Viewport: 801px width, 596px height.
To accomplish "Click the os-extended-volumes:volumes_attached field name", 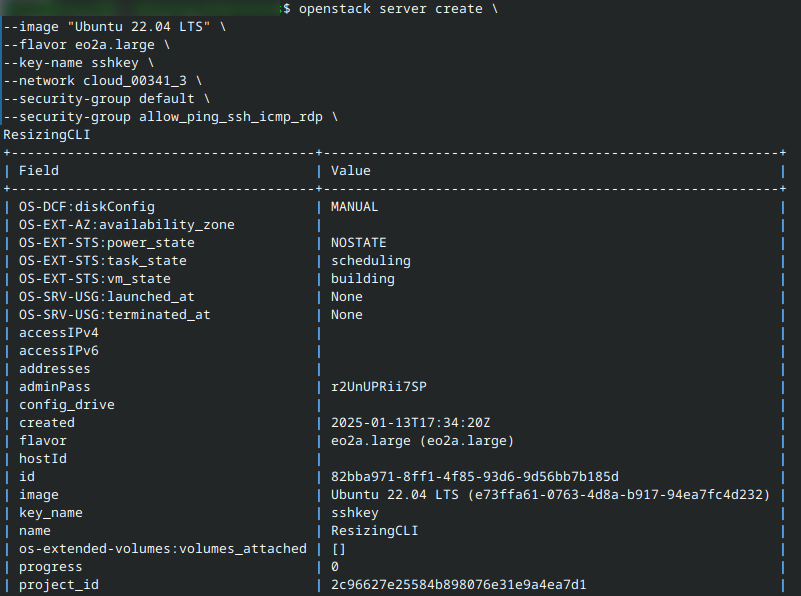I will 163,548.
